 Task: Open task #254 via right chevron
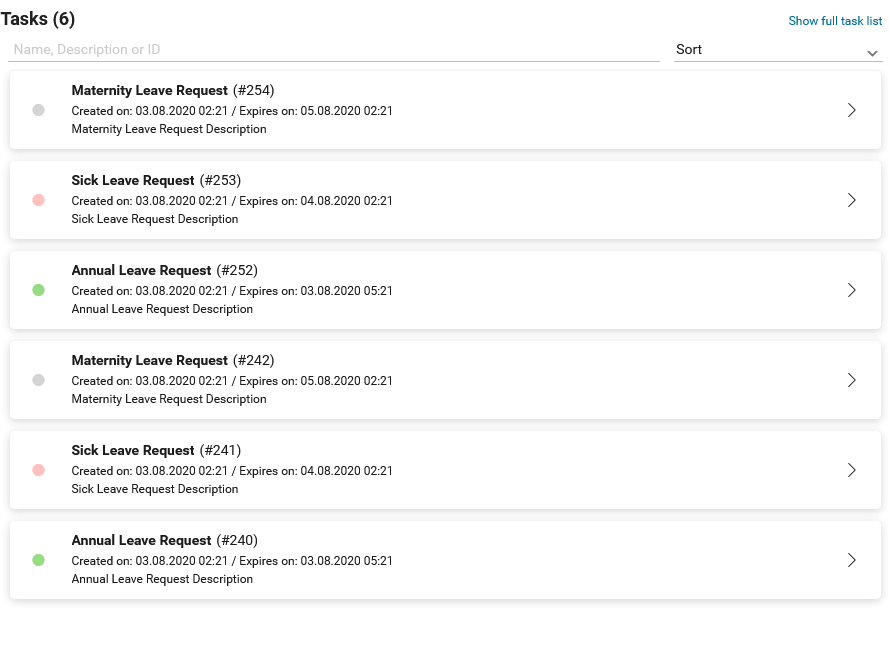(x=852, y=110)
